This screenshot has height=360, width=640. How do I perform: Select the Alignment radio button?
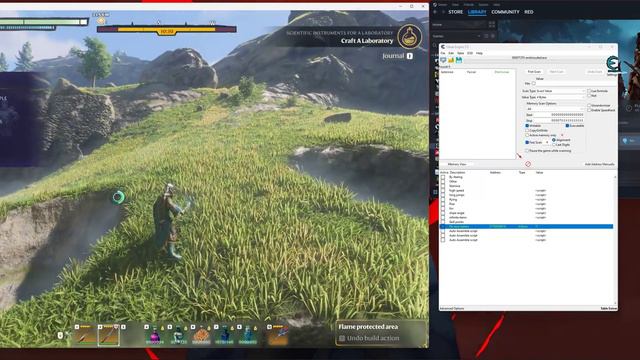(x=554, y=140)
